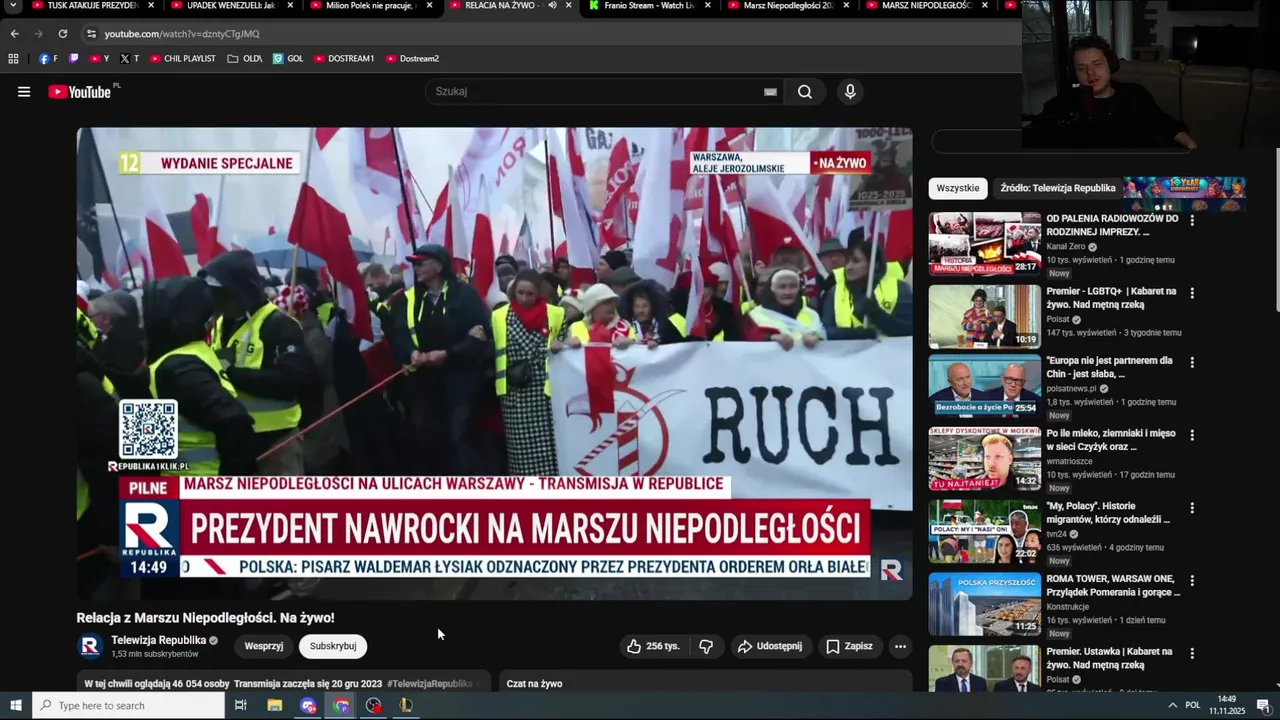Screen dimensions: 1280x720
Task: Open Facebook bookmark F
Action: coord(48,59)
